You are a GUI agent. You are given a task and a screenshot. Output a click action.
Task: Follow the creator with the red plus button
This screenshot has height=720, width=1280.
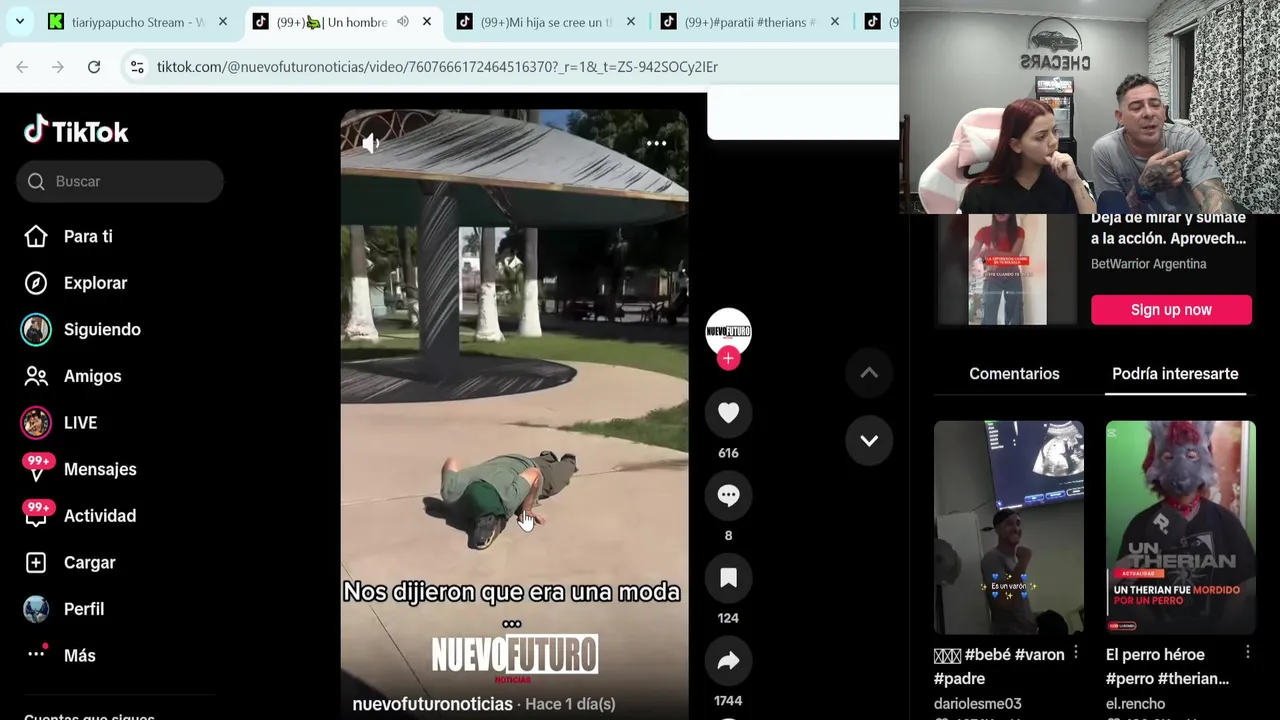point(728,358)
